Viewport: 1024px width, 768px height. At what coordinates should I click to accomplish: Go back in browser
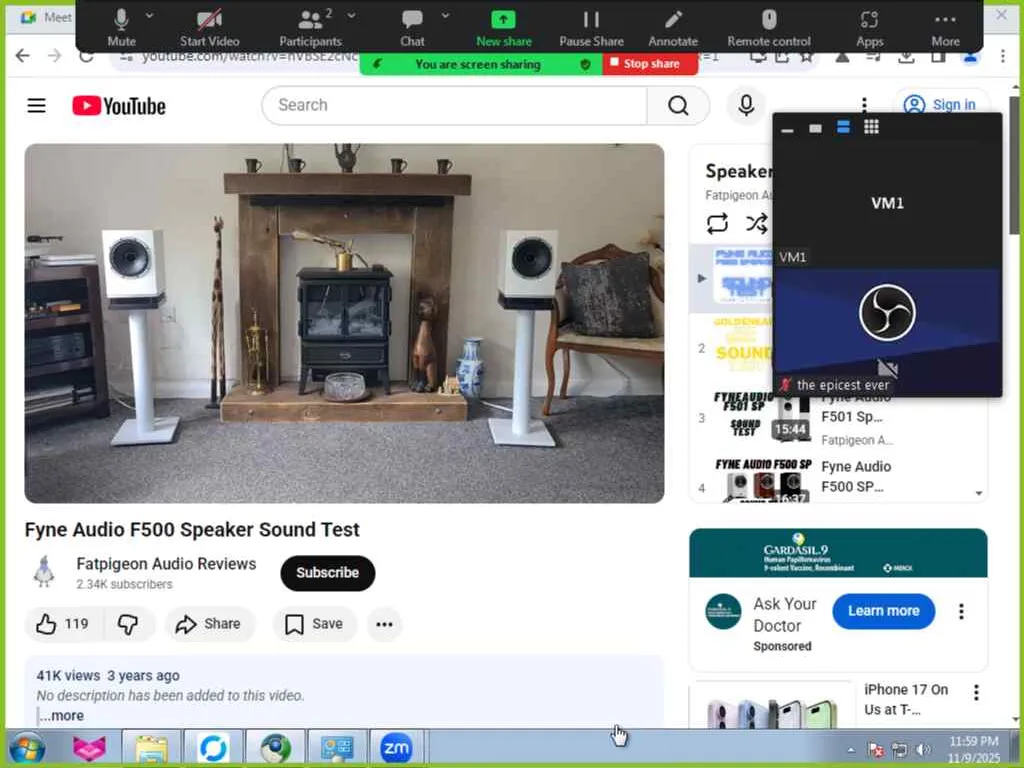click(23, 56)
